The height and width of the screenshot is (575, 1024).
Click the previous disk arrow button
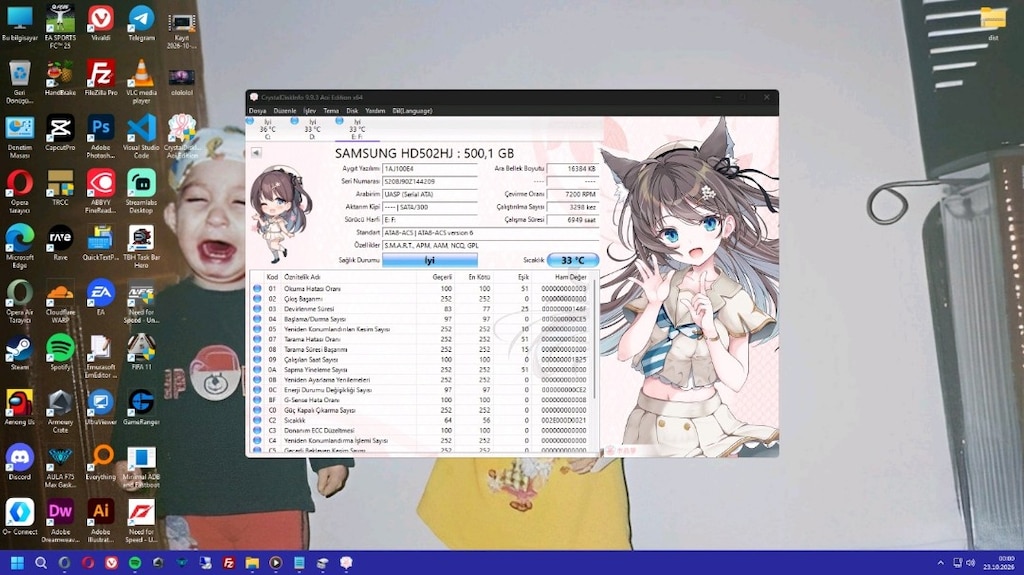click(x=256, y=153)
